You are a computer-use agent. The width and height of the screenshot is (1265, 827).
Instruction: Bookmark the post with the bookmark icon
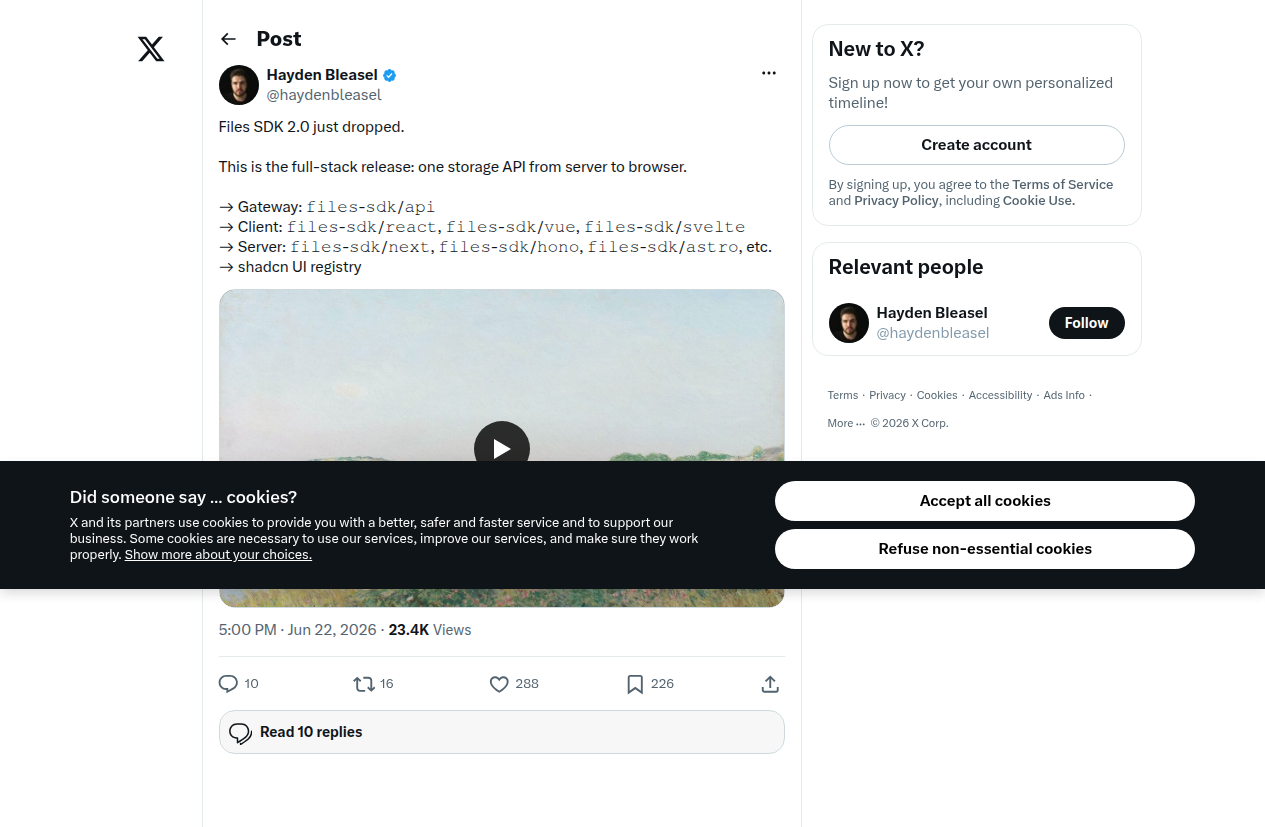pyautogui.click(x=635, y=684)
